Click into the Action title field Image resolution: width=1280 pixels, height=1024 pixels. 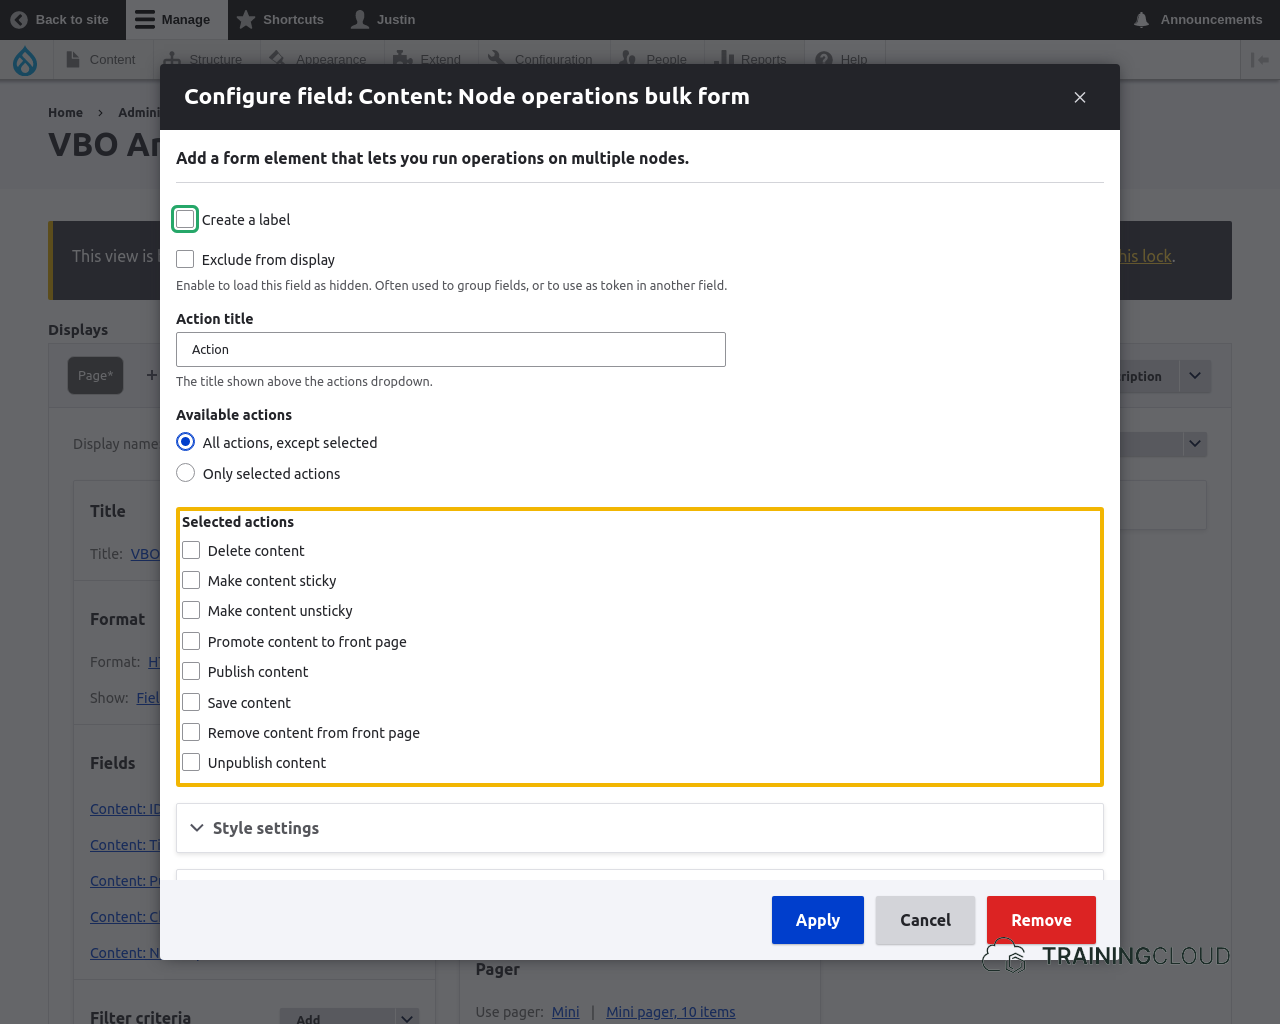451,349
